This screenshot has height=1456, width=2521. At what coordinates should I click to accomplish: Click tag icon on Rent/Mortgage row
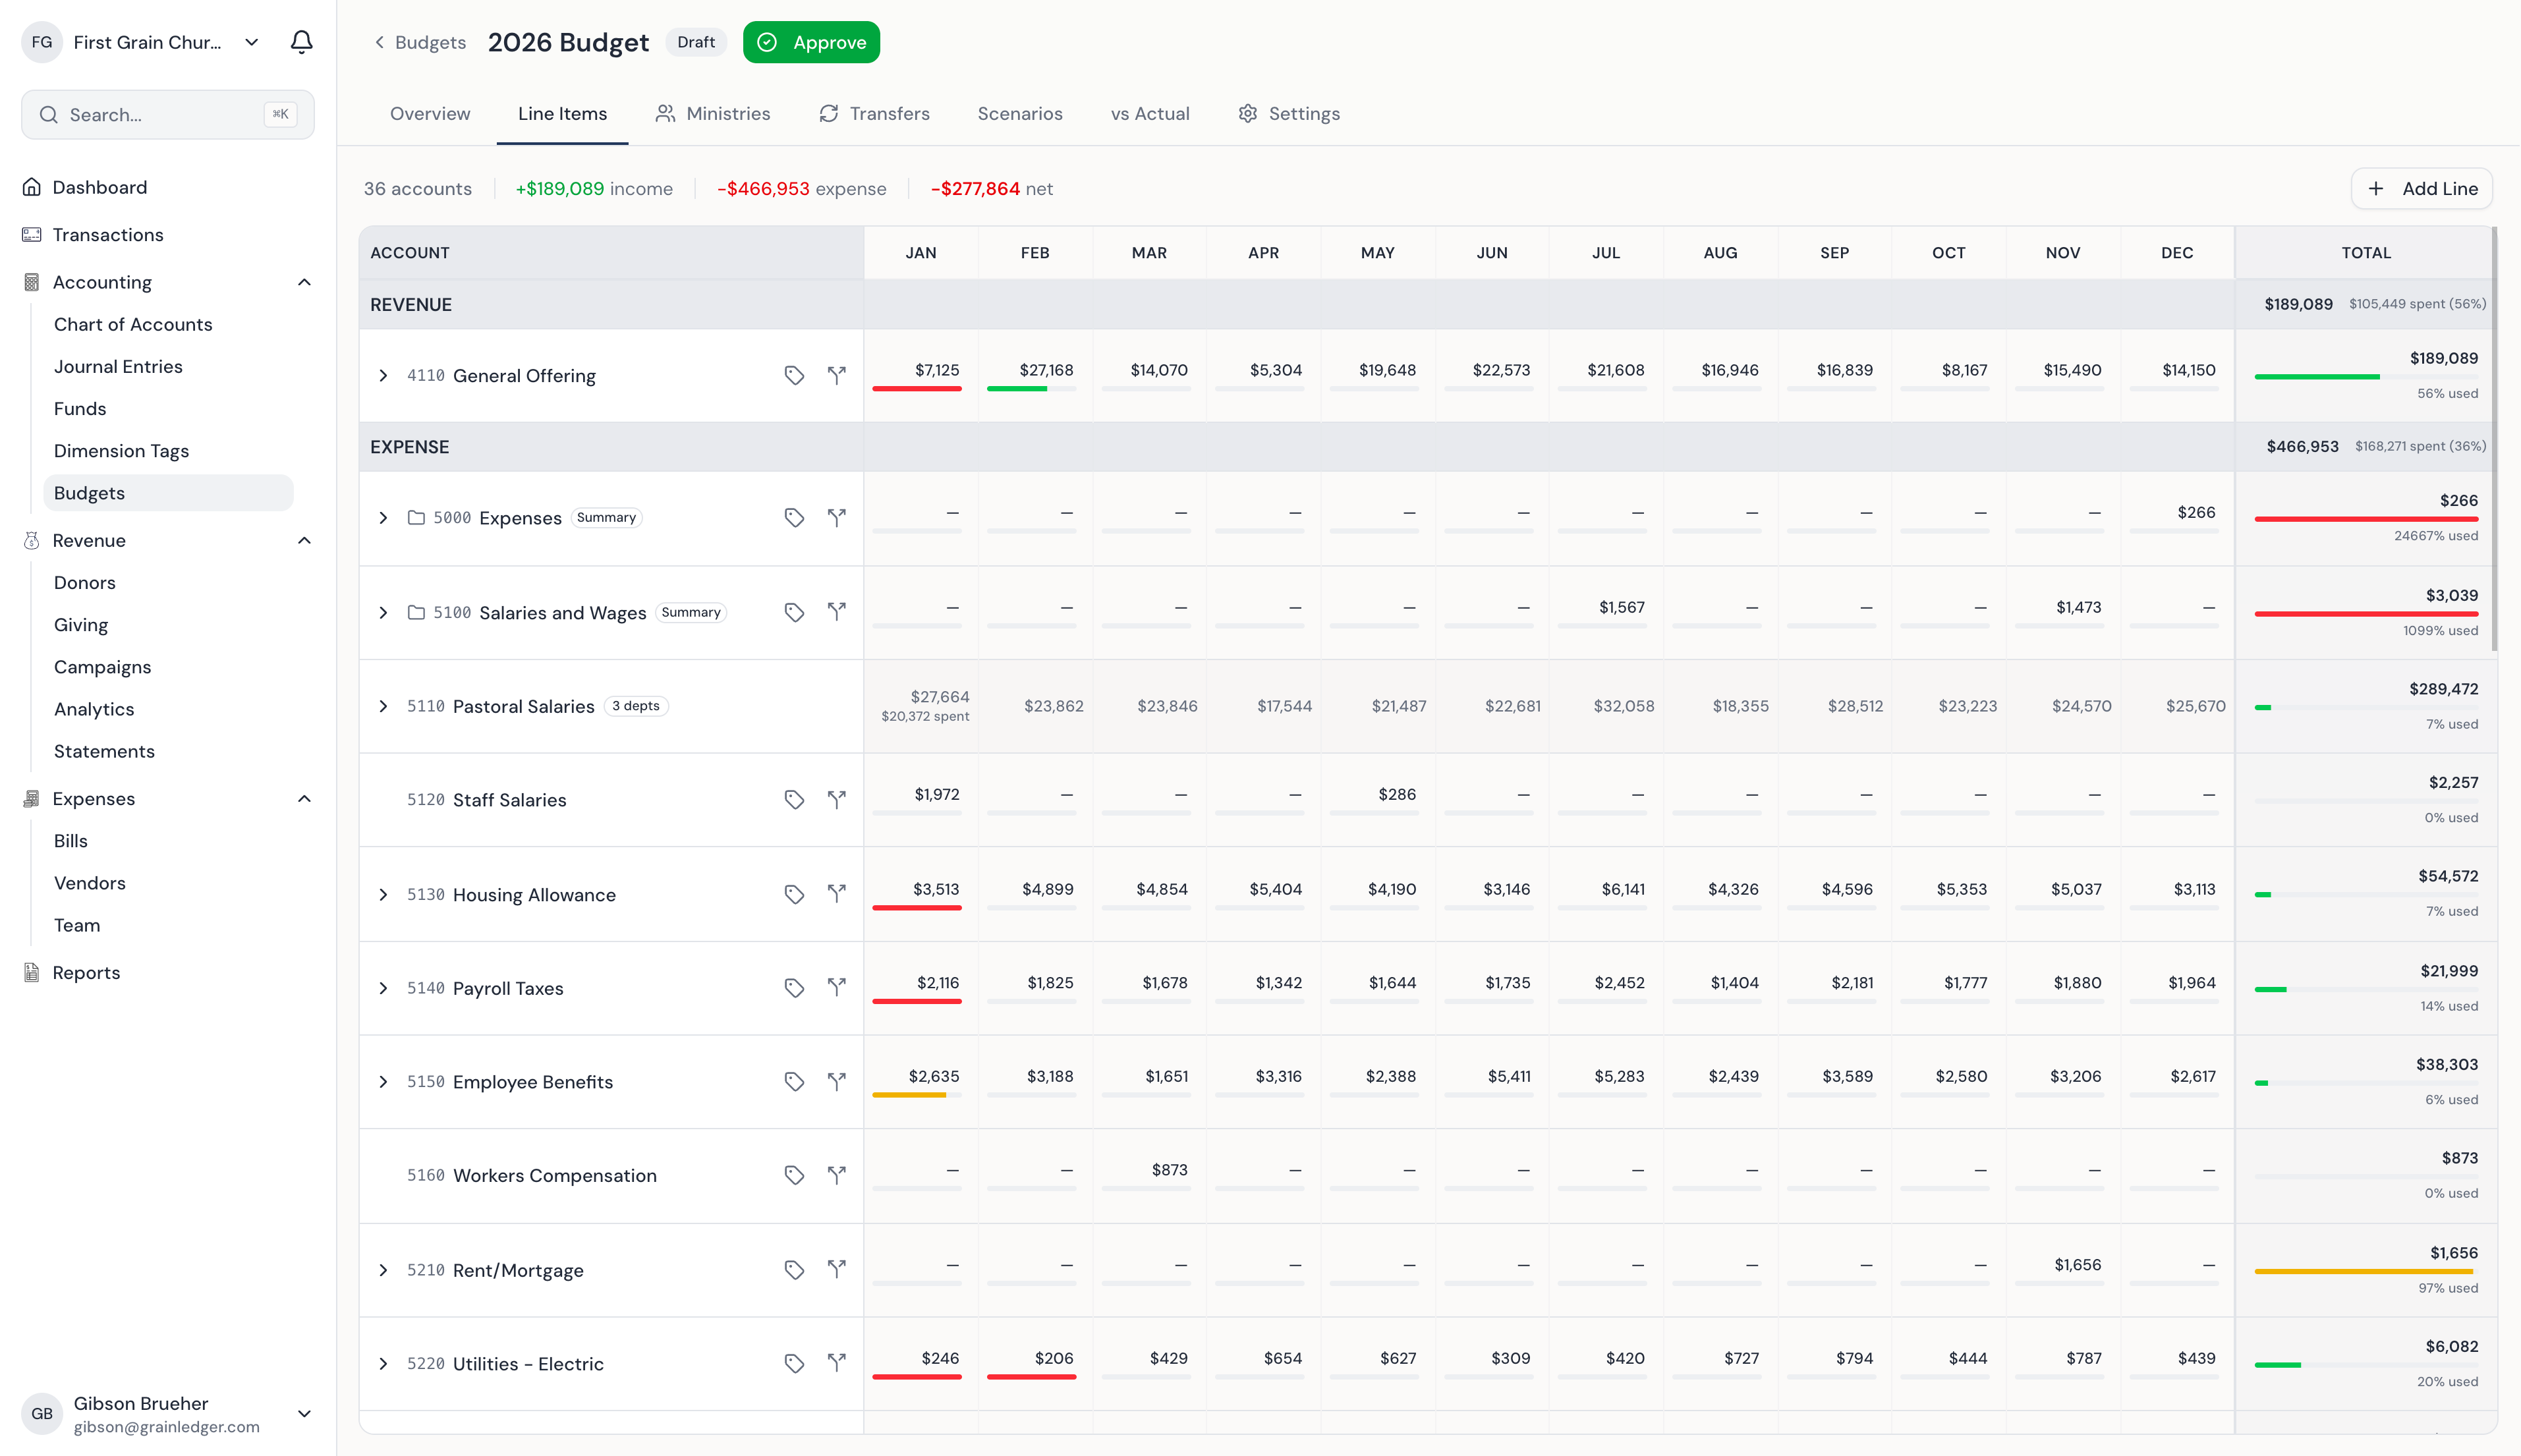point(794,1269)
